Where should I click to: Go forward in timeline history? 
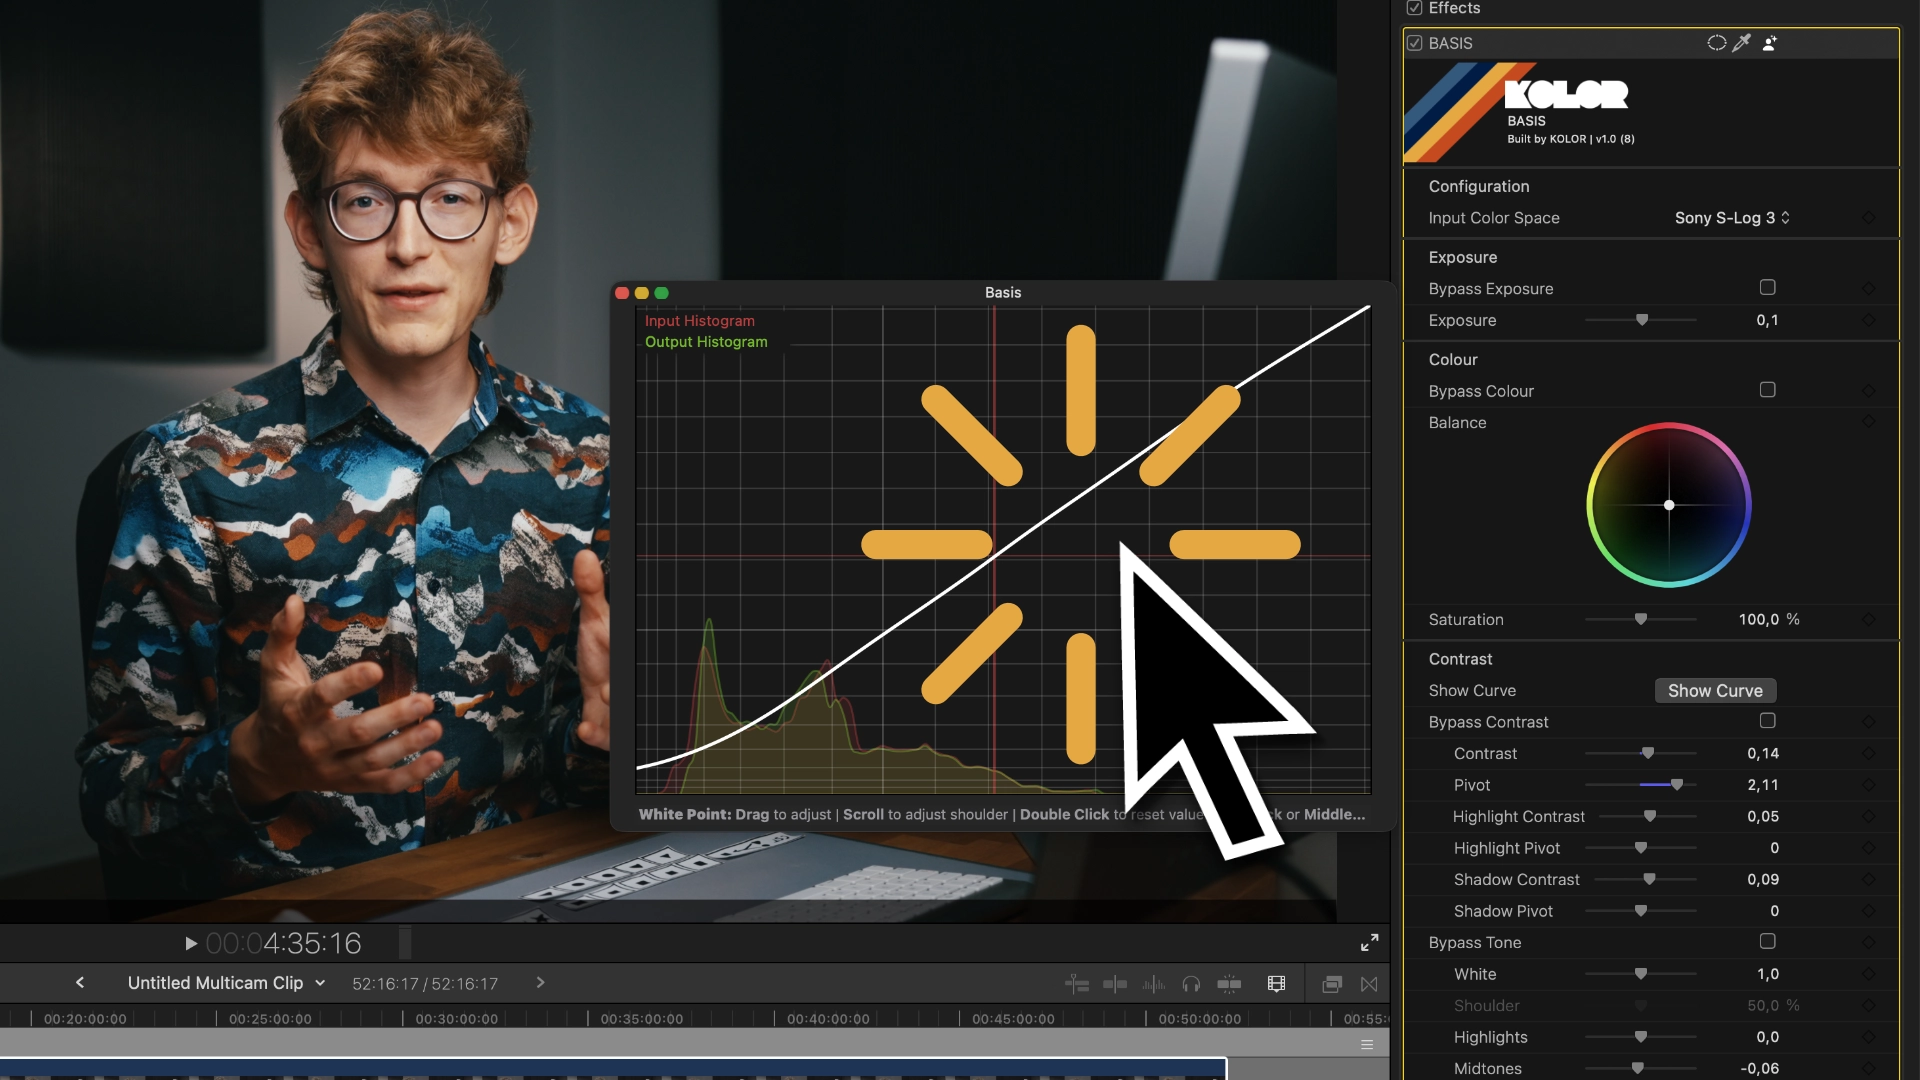tap(540, 983)
